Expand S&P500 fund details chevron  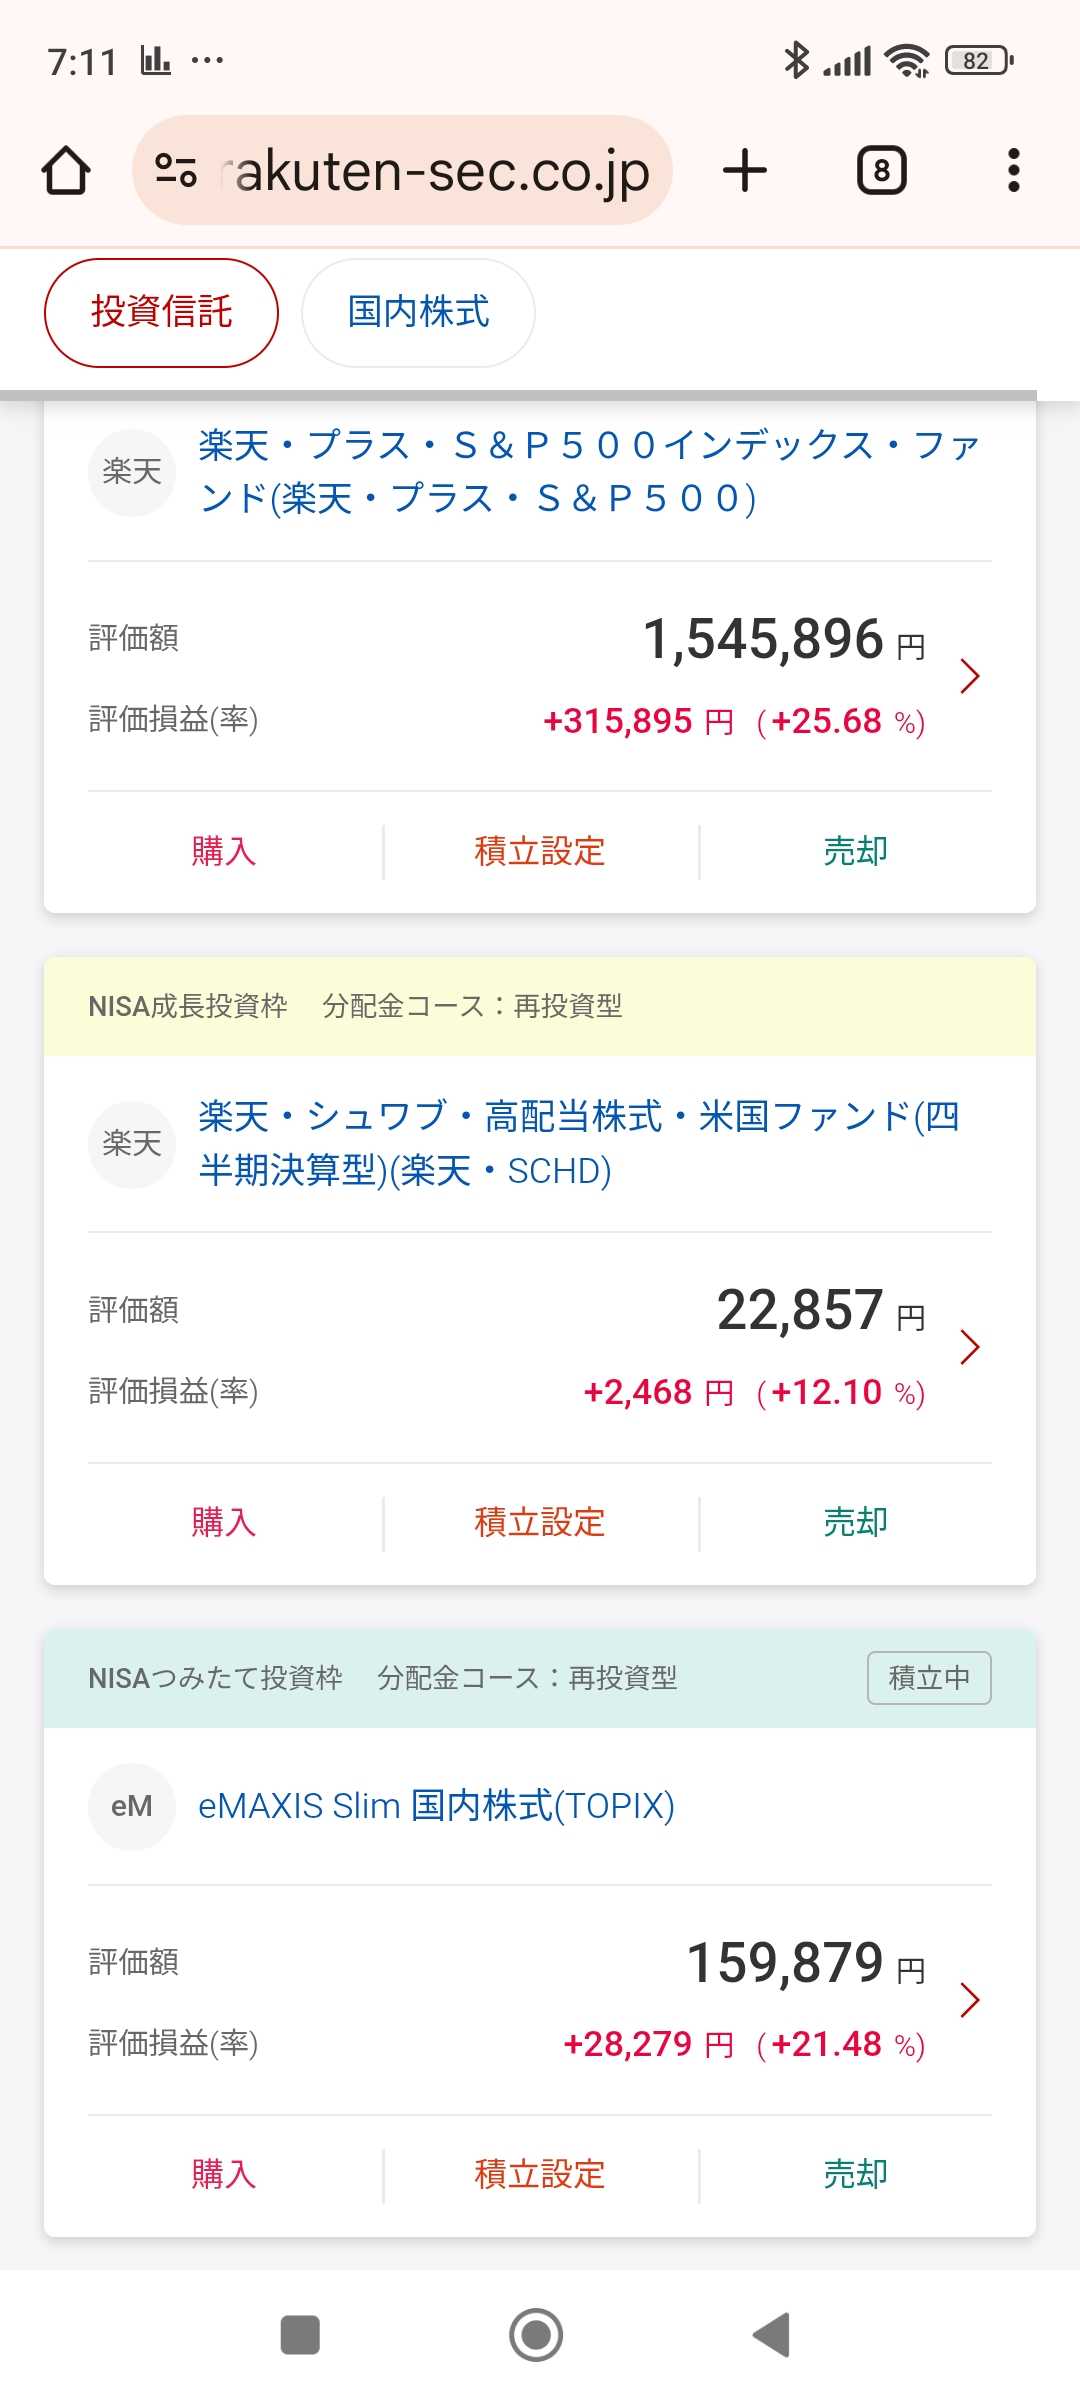coord(969,677)
